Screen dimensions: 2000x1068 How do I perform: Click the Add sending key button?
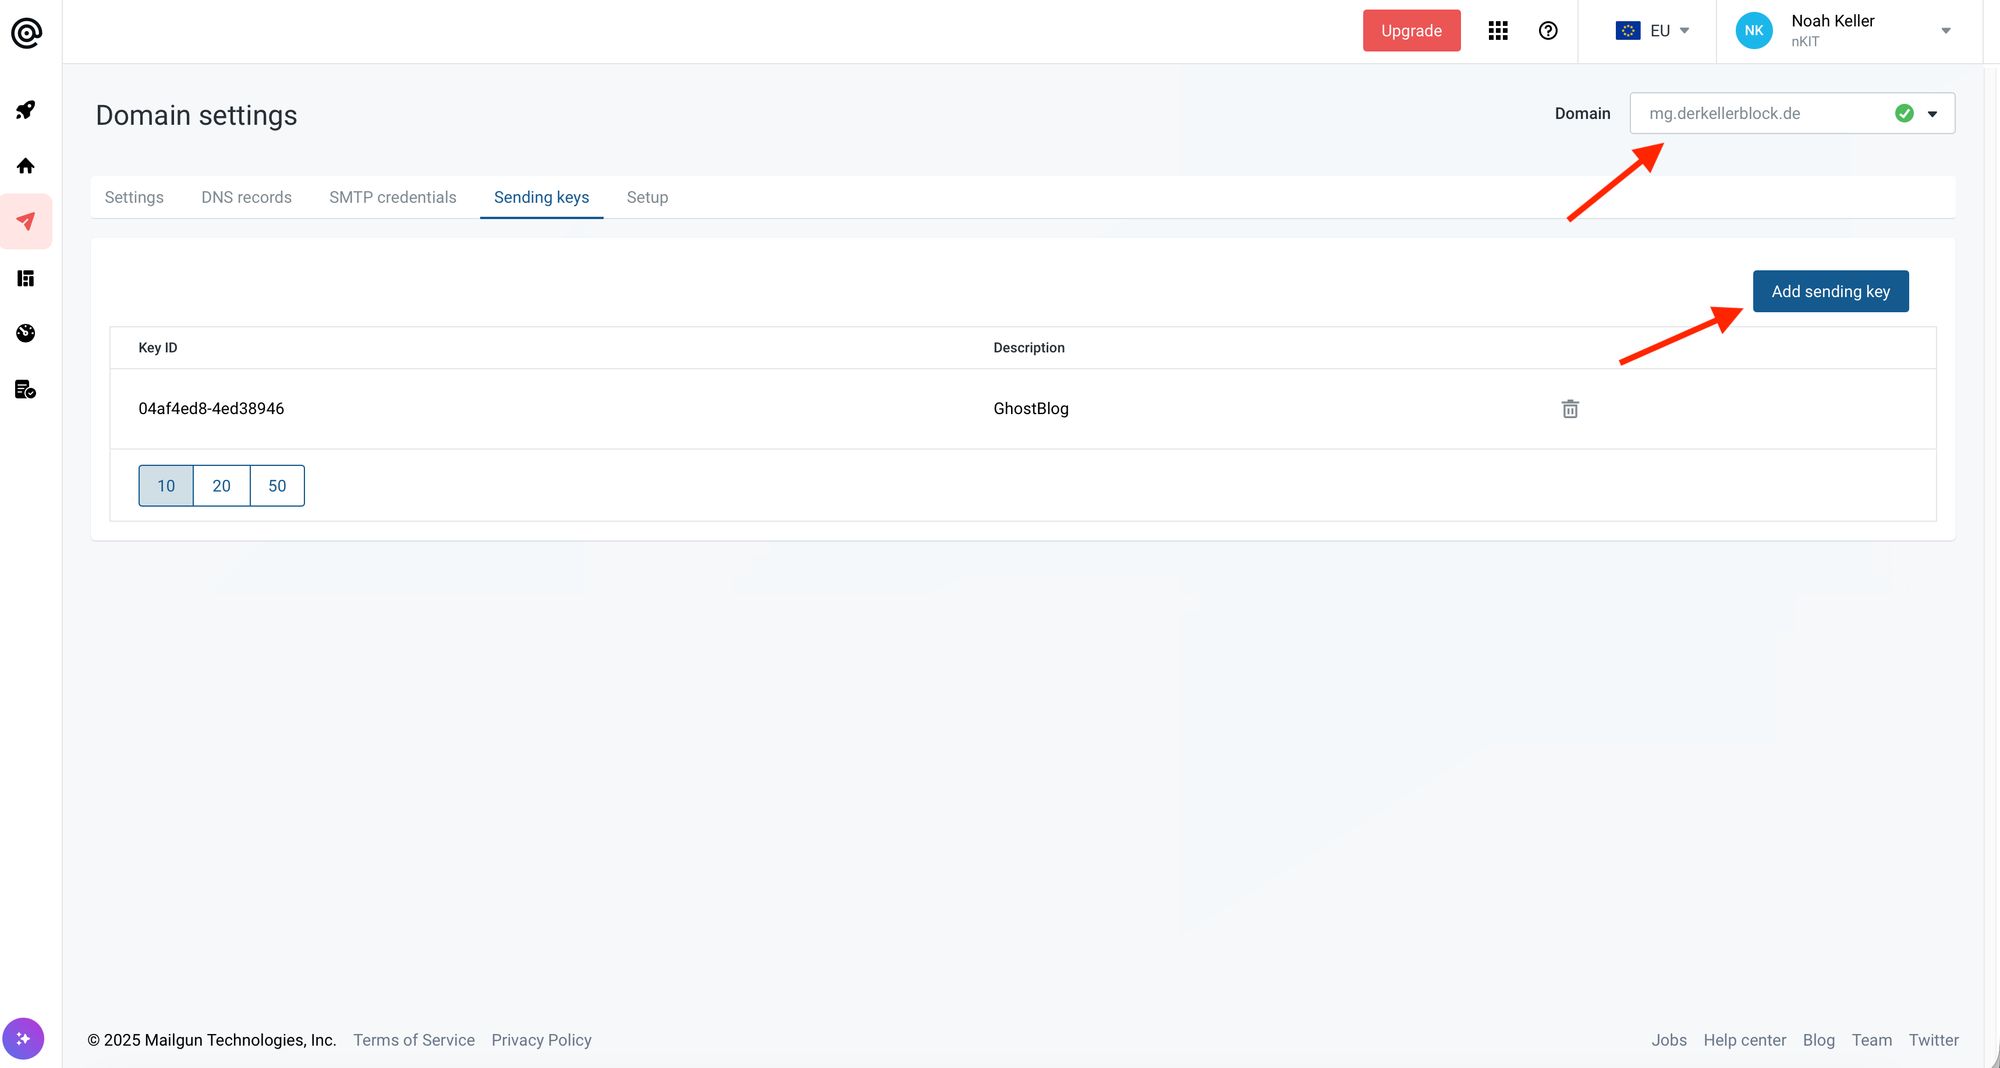point(1830,292)
